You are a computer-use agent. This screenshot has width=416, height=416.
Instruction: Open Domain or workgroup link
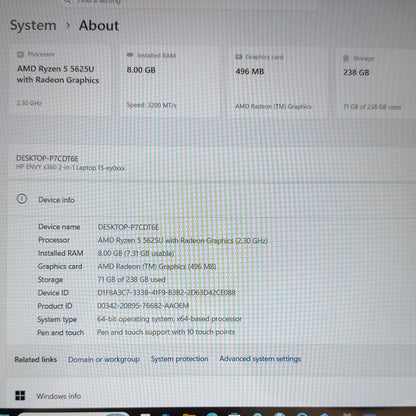click(104, 359)
